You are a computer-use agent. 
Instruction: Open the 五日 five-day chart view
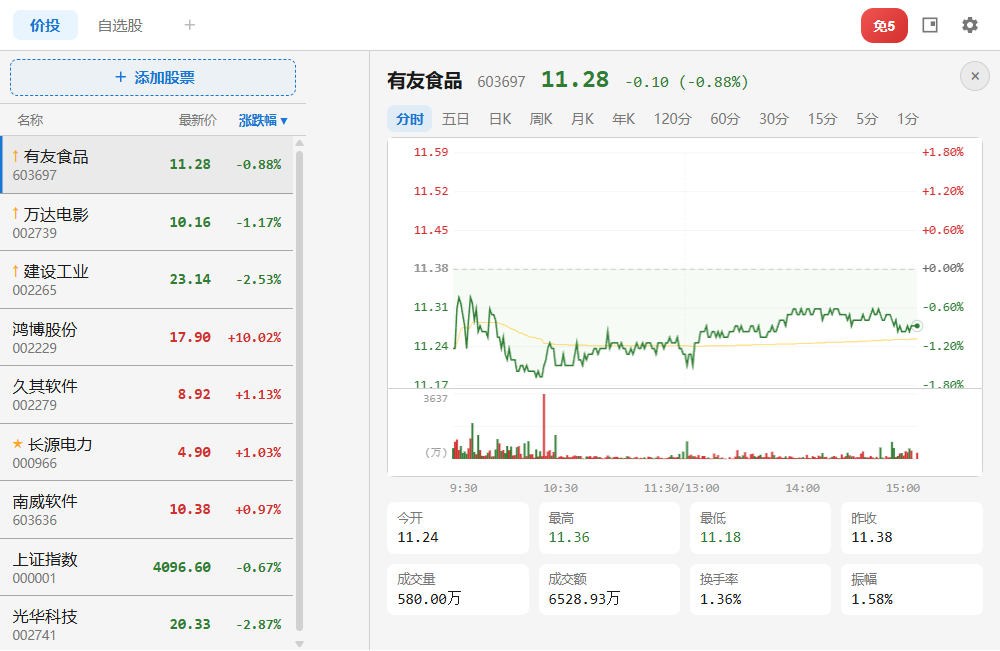tap(455, 118)
